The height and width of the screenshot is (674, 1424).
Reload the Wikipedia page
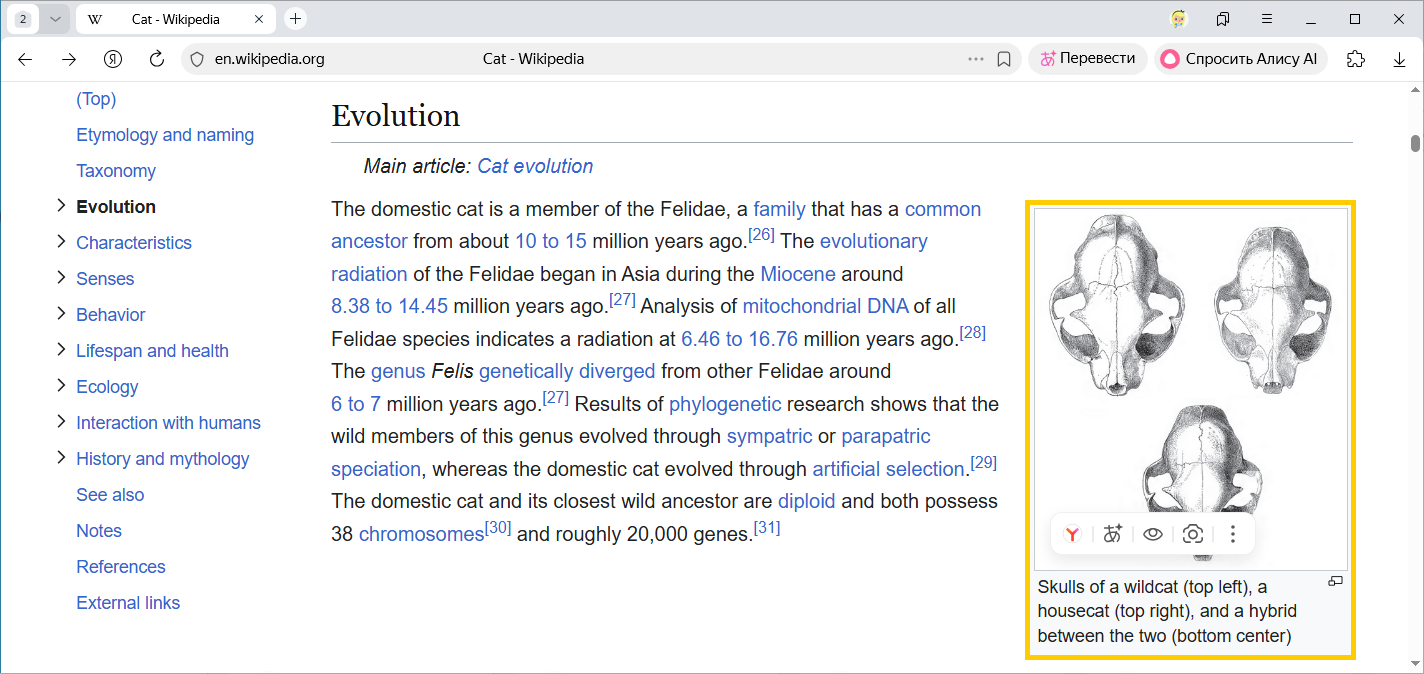click(156, 59)
